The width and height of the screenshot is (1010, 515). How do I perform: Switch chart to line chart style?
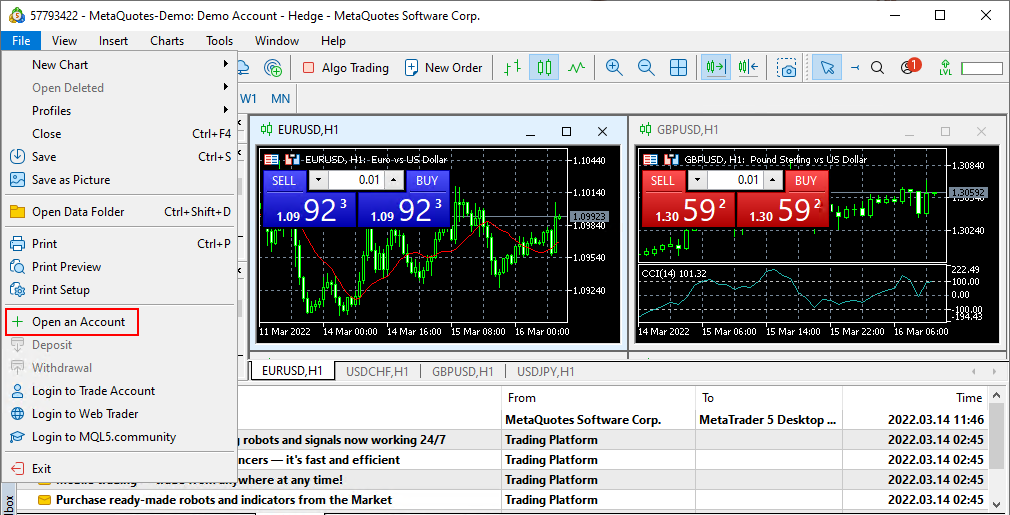[576, 68]
